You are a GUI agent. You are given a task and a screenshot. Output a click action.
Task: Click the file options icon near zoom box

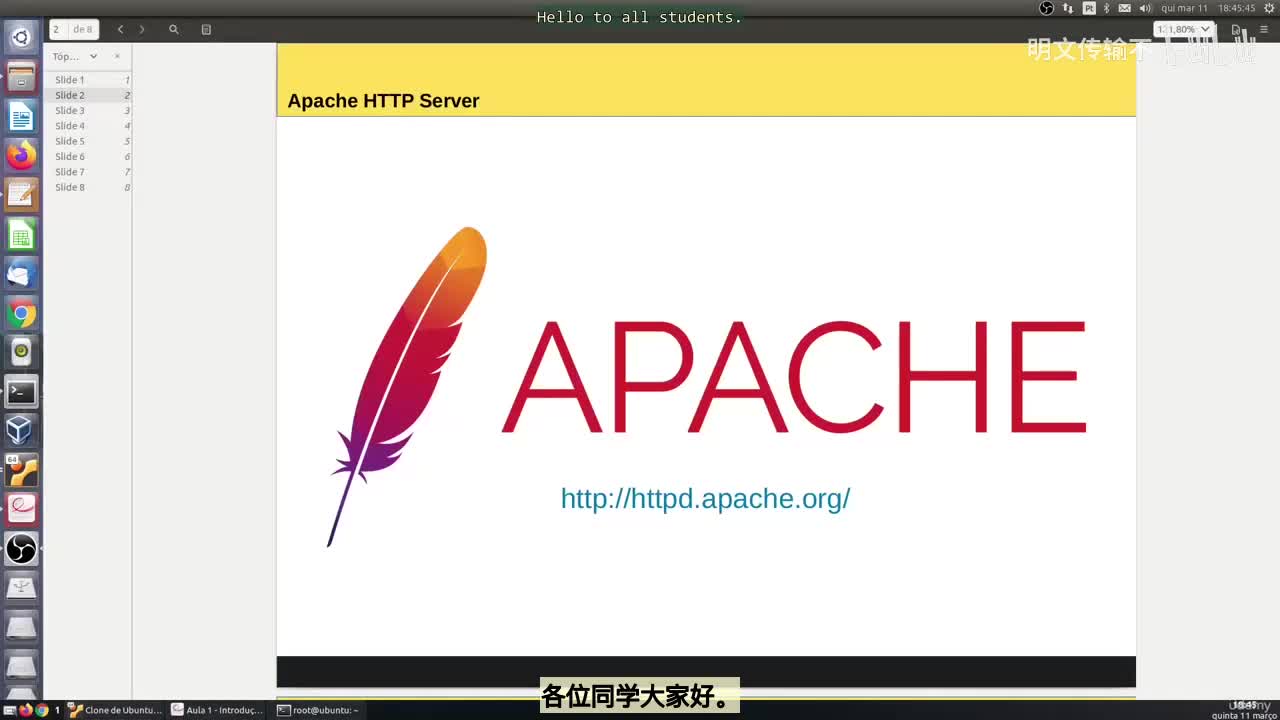(x=1237, y=30)
